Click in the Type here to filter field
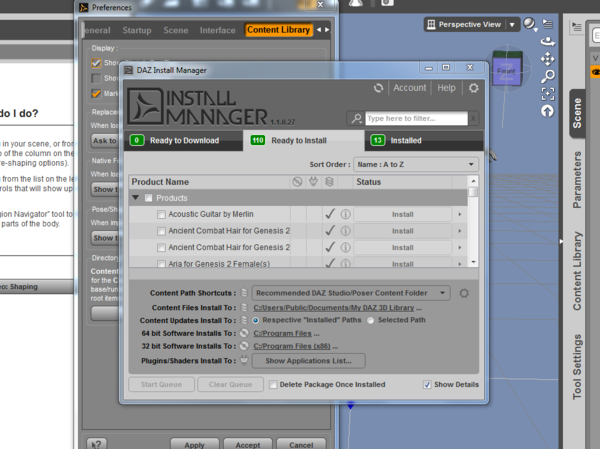Image resolution: width=600 pixels, height=449 pixels. coord(416,118)
